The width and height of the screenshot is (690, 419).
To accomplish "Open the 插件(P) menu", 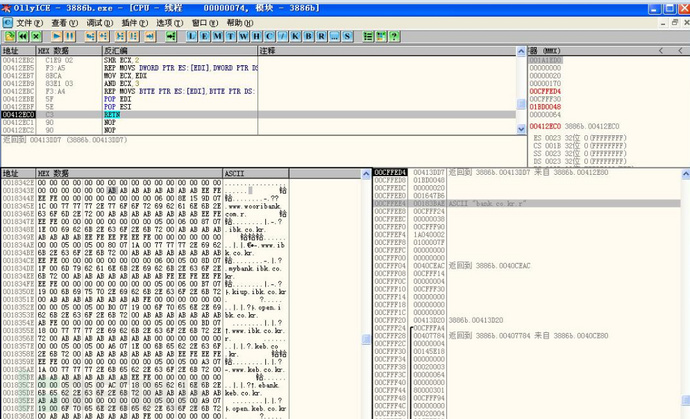I will pos(135,23).
